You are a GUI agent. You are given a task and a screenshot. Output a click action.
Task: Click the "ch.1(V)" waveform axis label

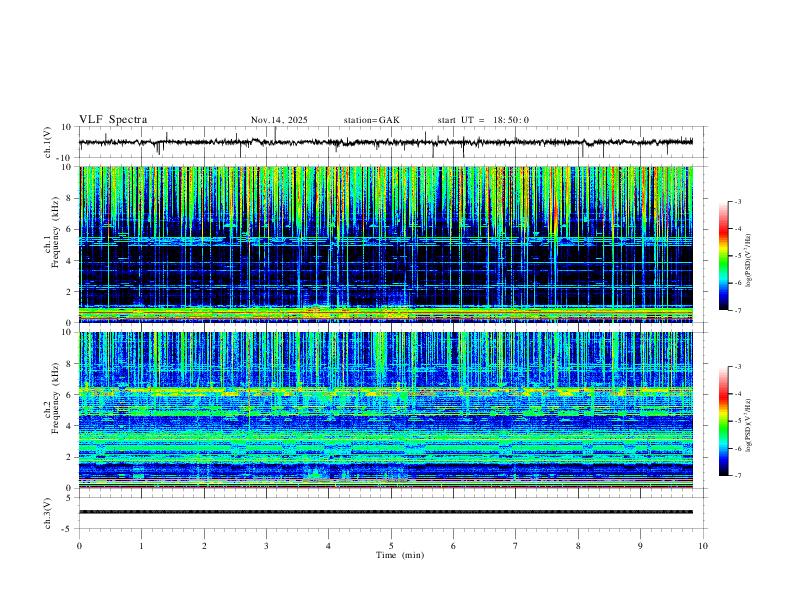pos(48,142)
